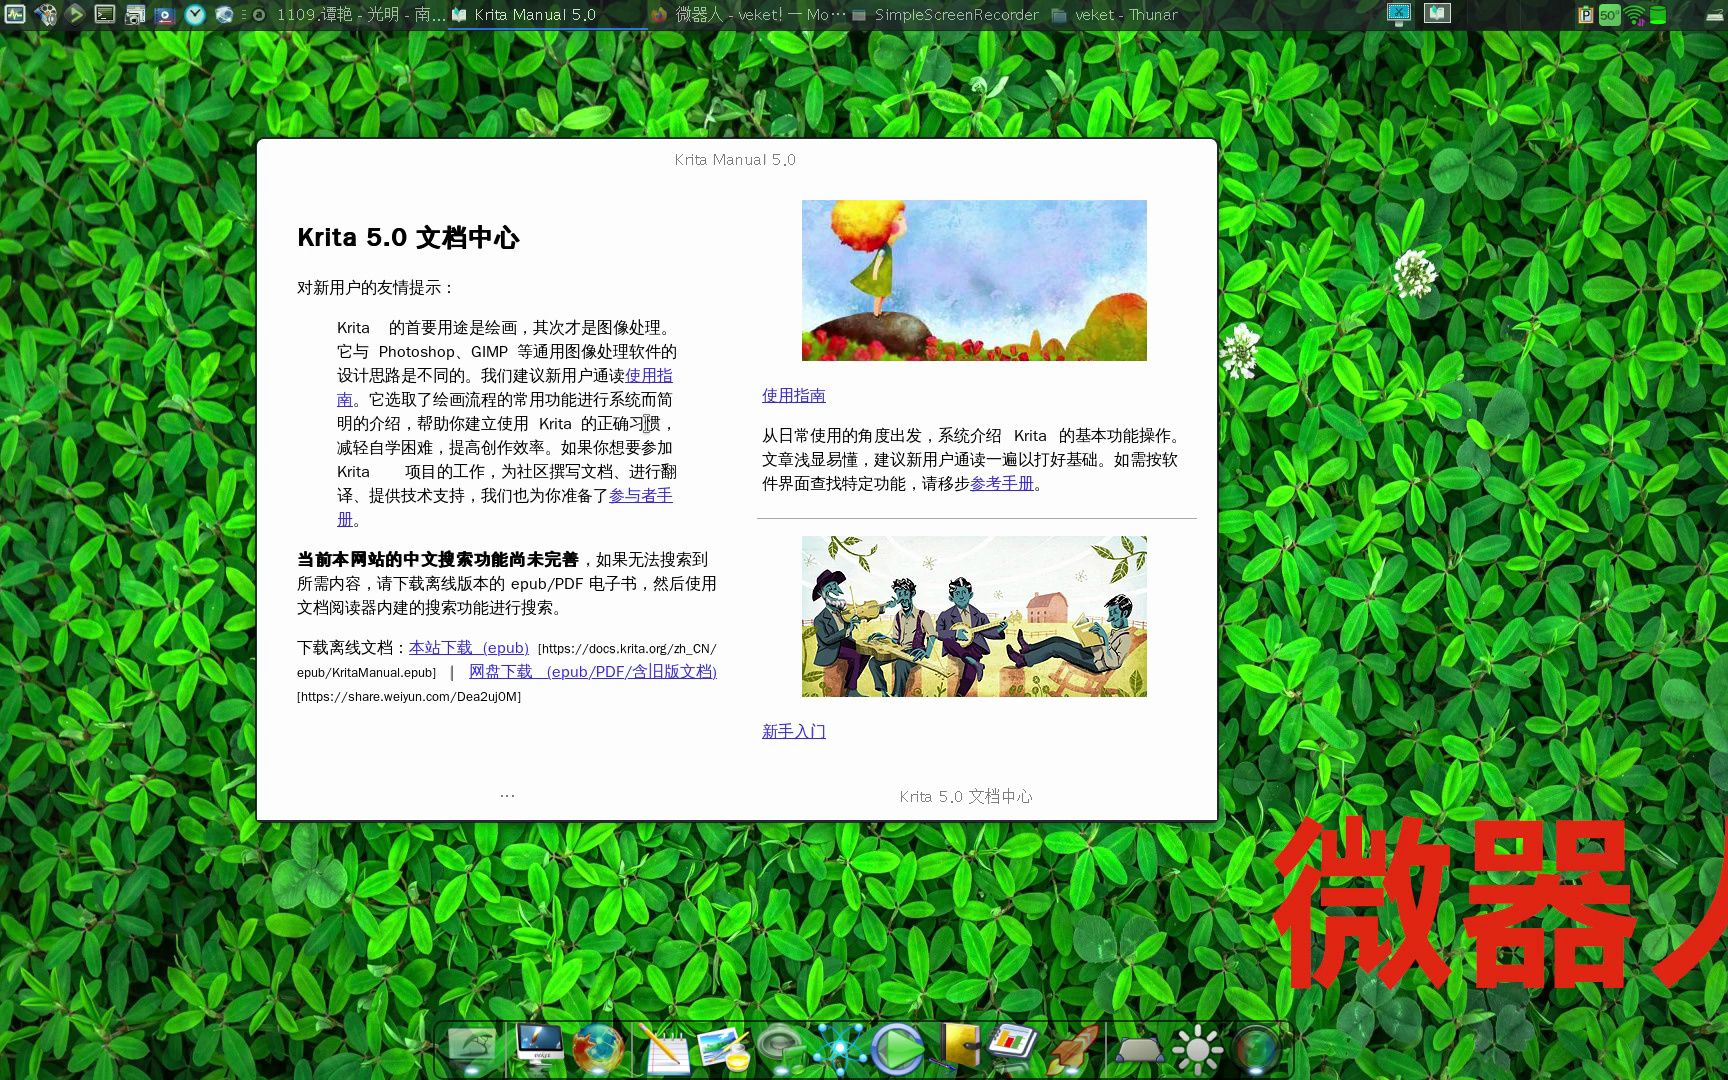The width and height of the screenshot is (1728, 1080).
Task: Open the chart presentation notepad icon in the dock
Action: click(x=1013, y=1044)
